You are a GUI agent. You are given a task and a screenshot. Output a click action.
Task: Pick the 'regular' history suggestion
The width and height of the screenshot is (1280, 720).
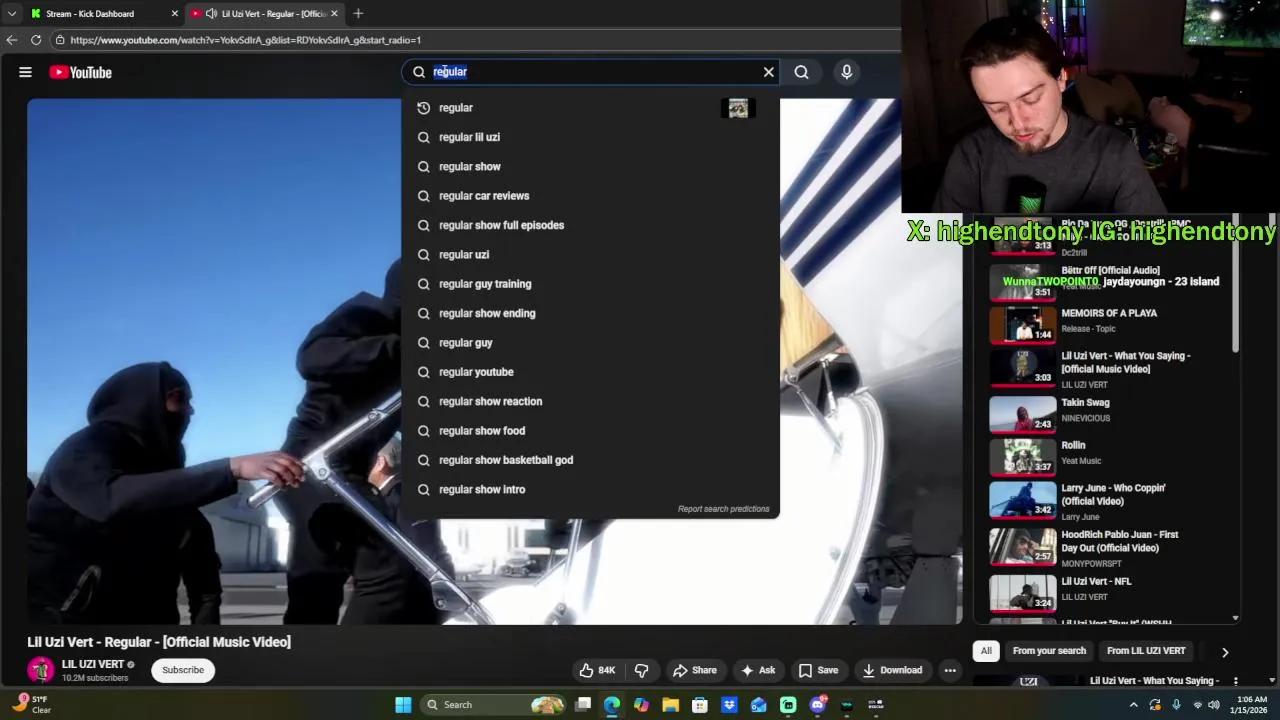(590, 108)
